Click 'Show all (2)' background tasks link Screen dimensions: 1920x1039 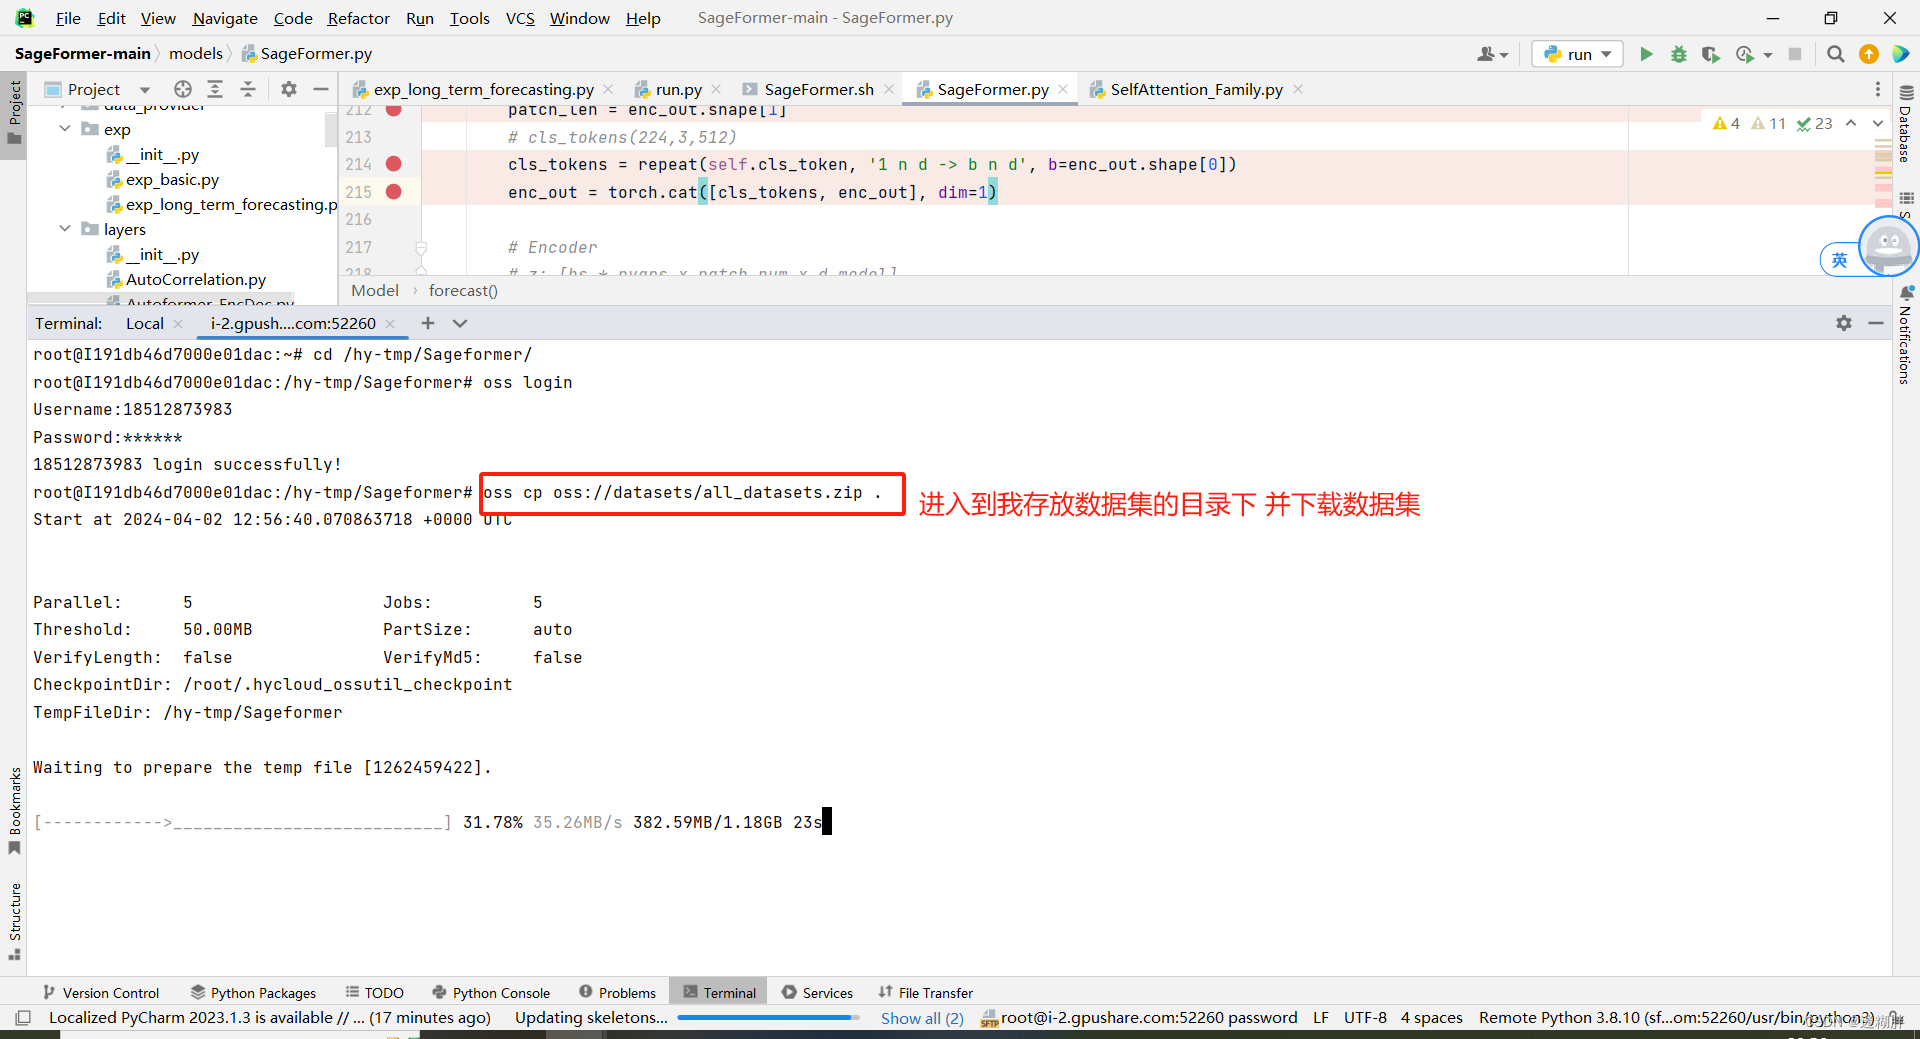(922, 1018)
